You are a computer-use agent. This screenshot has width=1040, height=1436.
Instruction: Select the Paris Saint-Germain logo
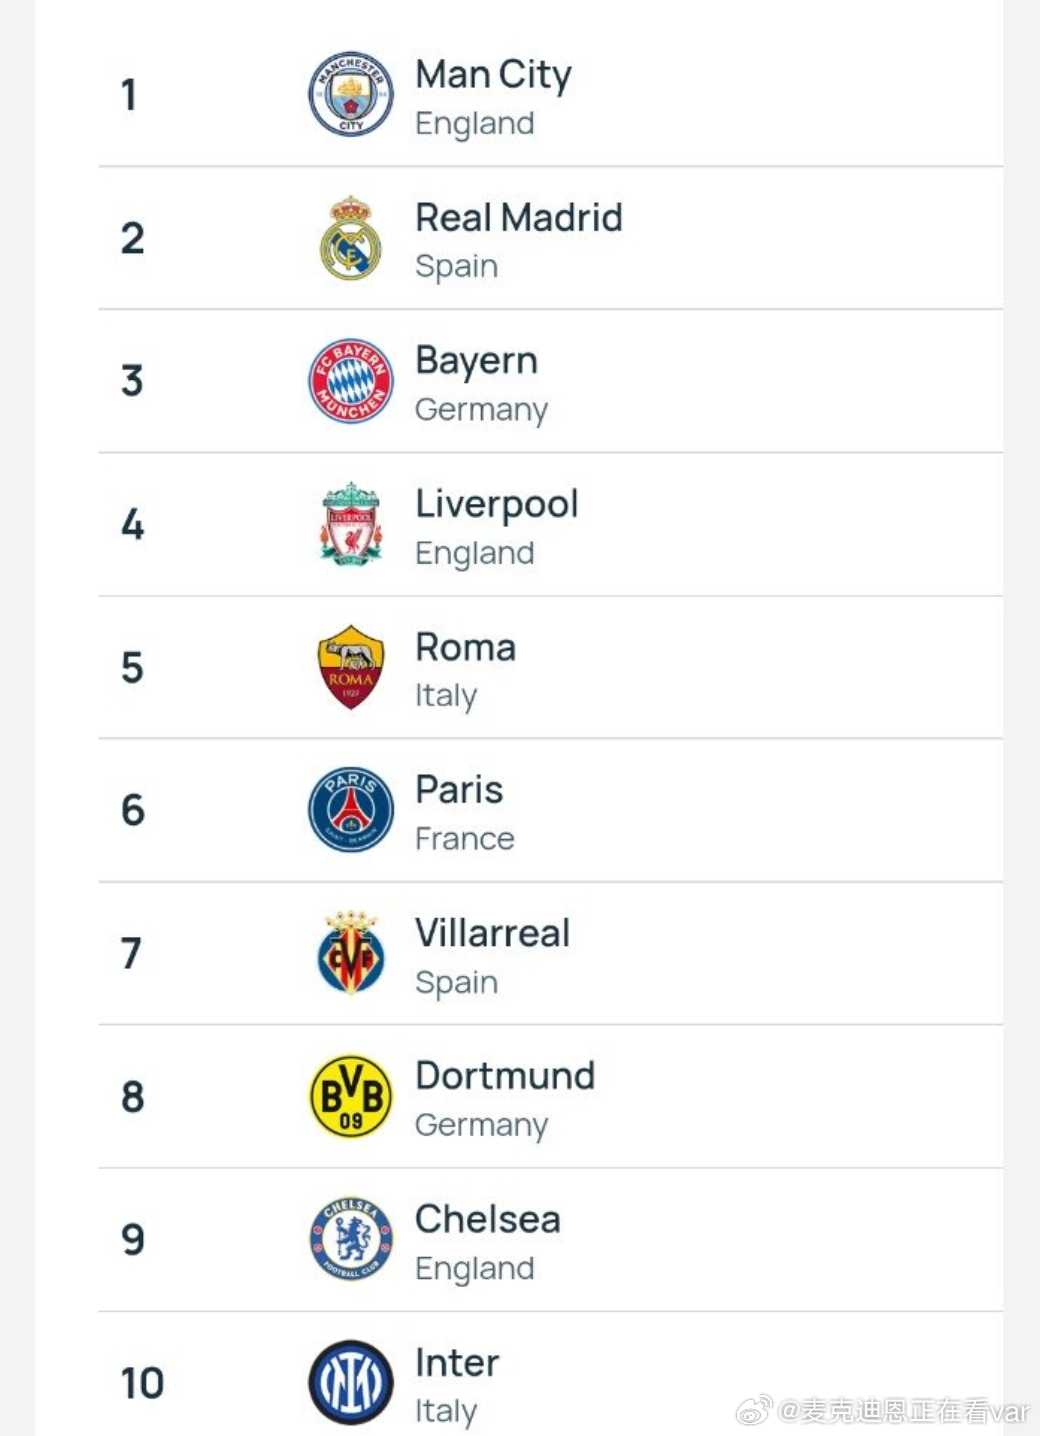[x=350, y=810]
